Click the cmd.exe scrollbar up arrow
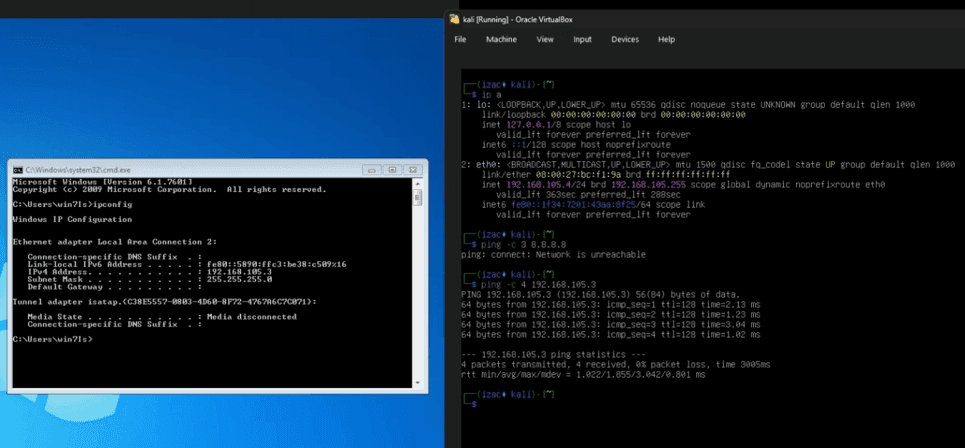Image resolution: width=965 pixels, height=448 pixels. point(418,183)
